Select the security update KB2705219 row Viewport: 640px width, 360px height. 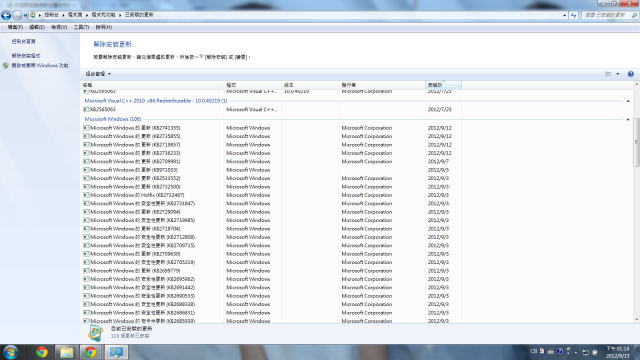pos(271,262)
